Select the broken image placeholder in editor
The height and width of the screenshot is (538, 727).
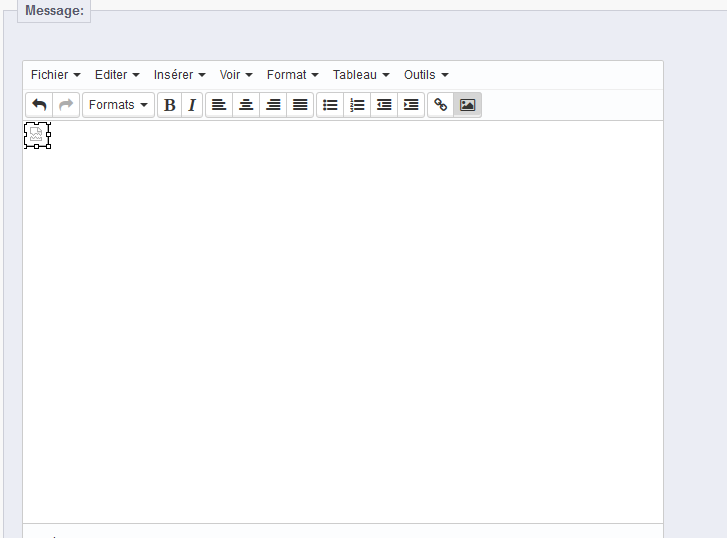coord(37,135)
